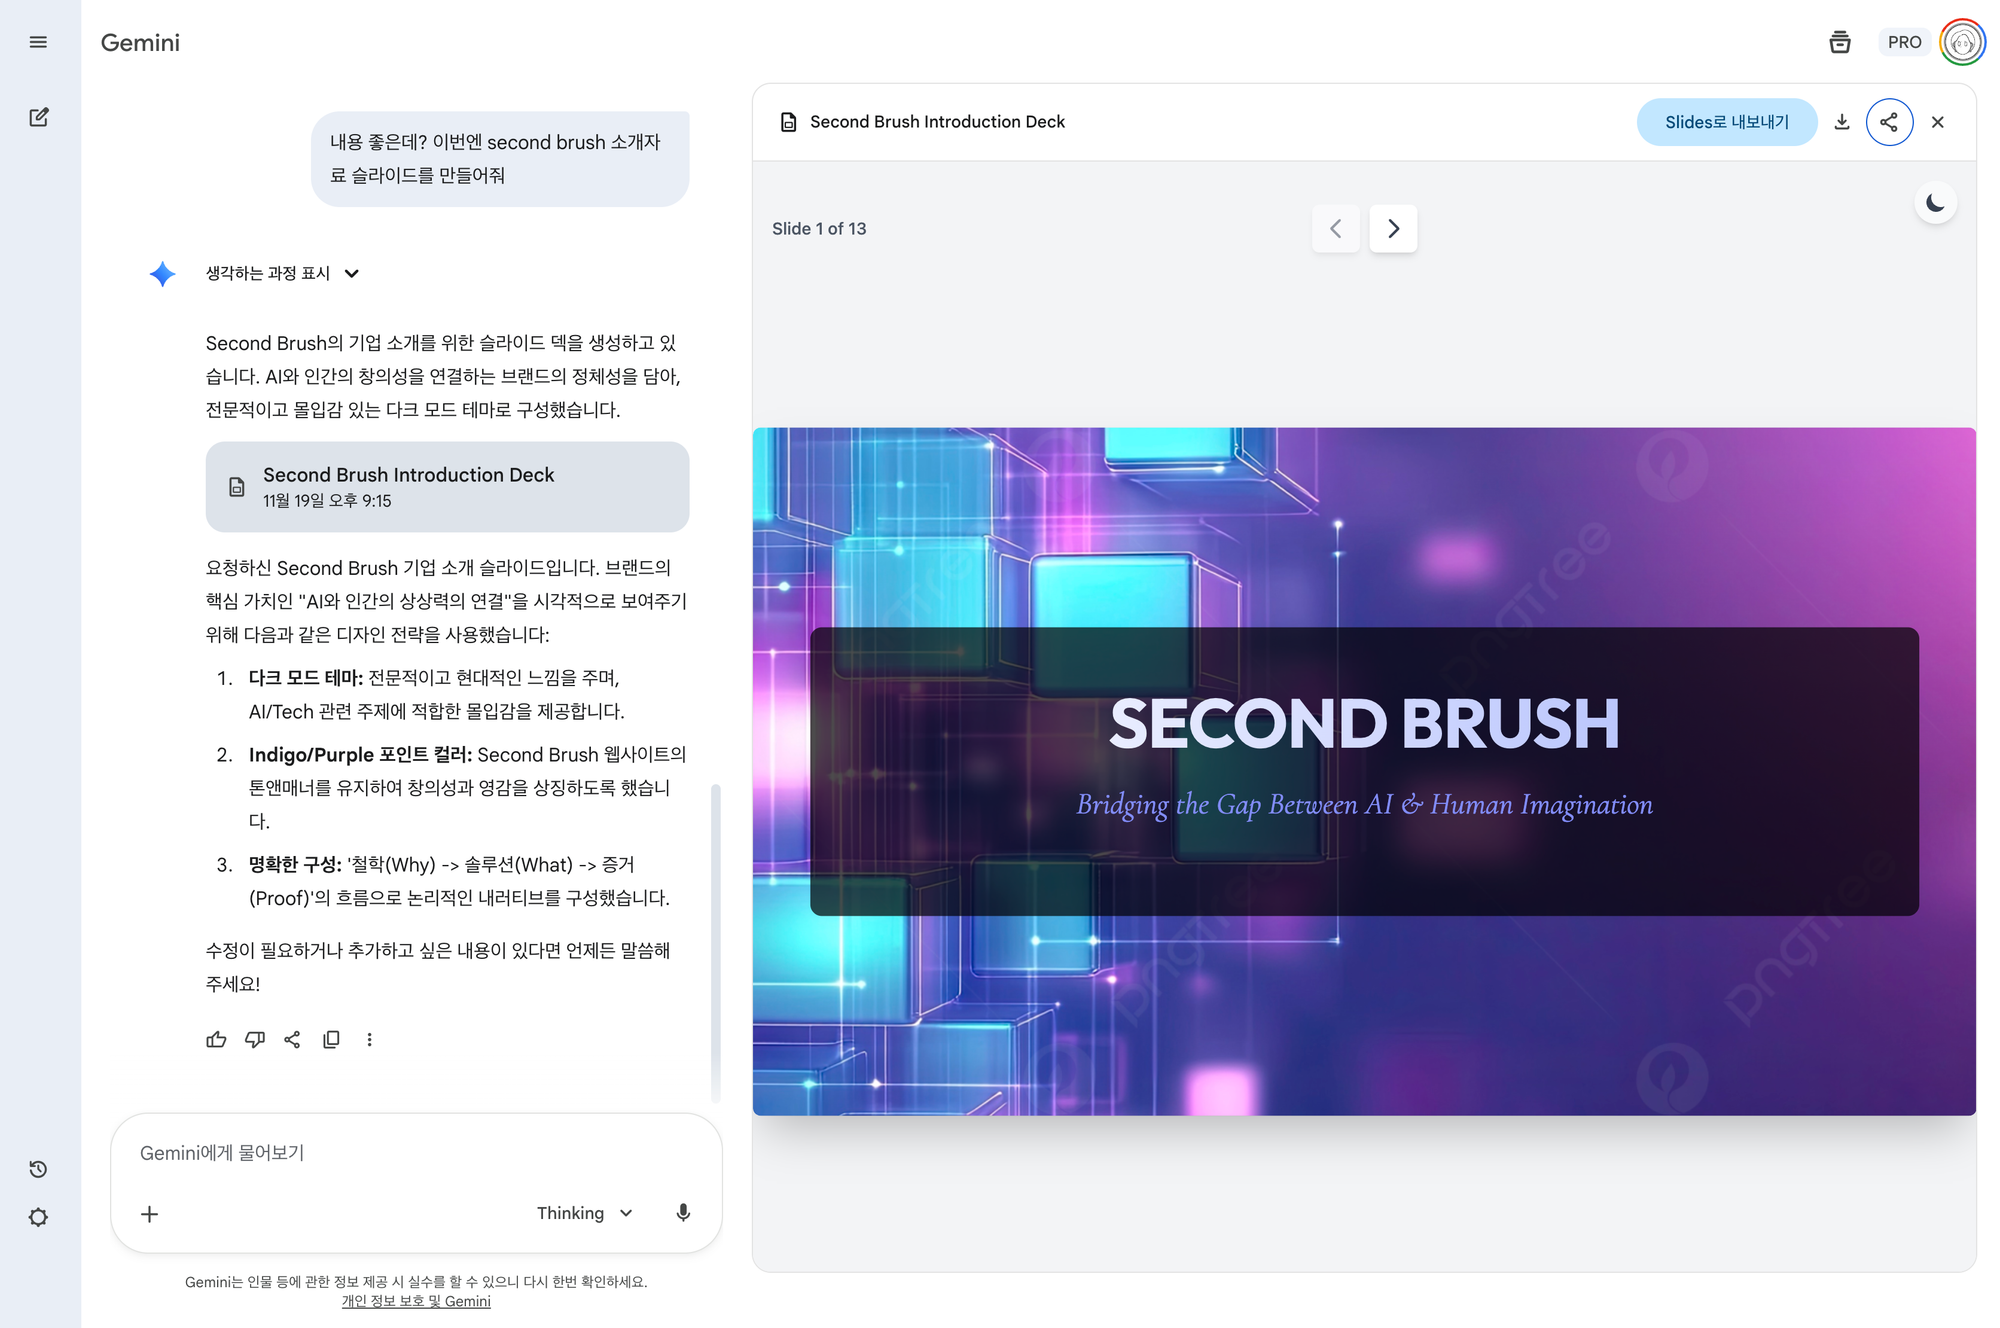Image resolution: width=2000 pixels, height=1328 pixels.
Task: Open settings gear in sidebar
Action: tap(38, 1217)
